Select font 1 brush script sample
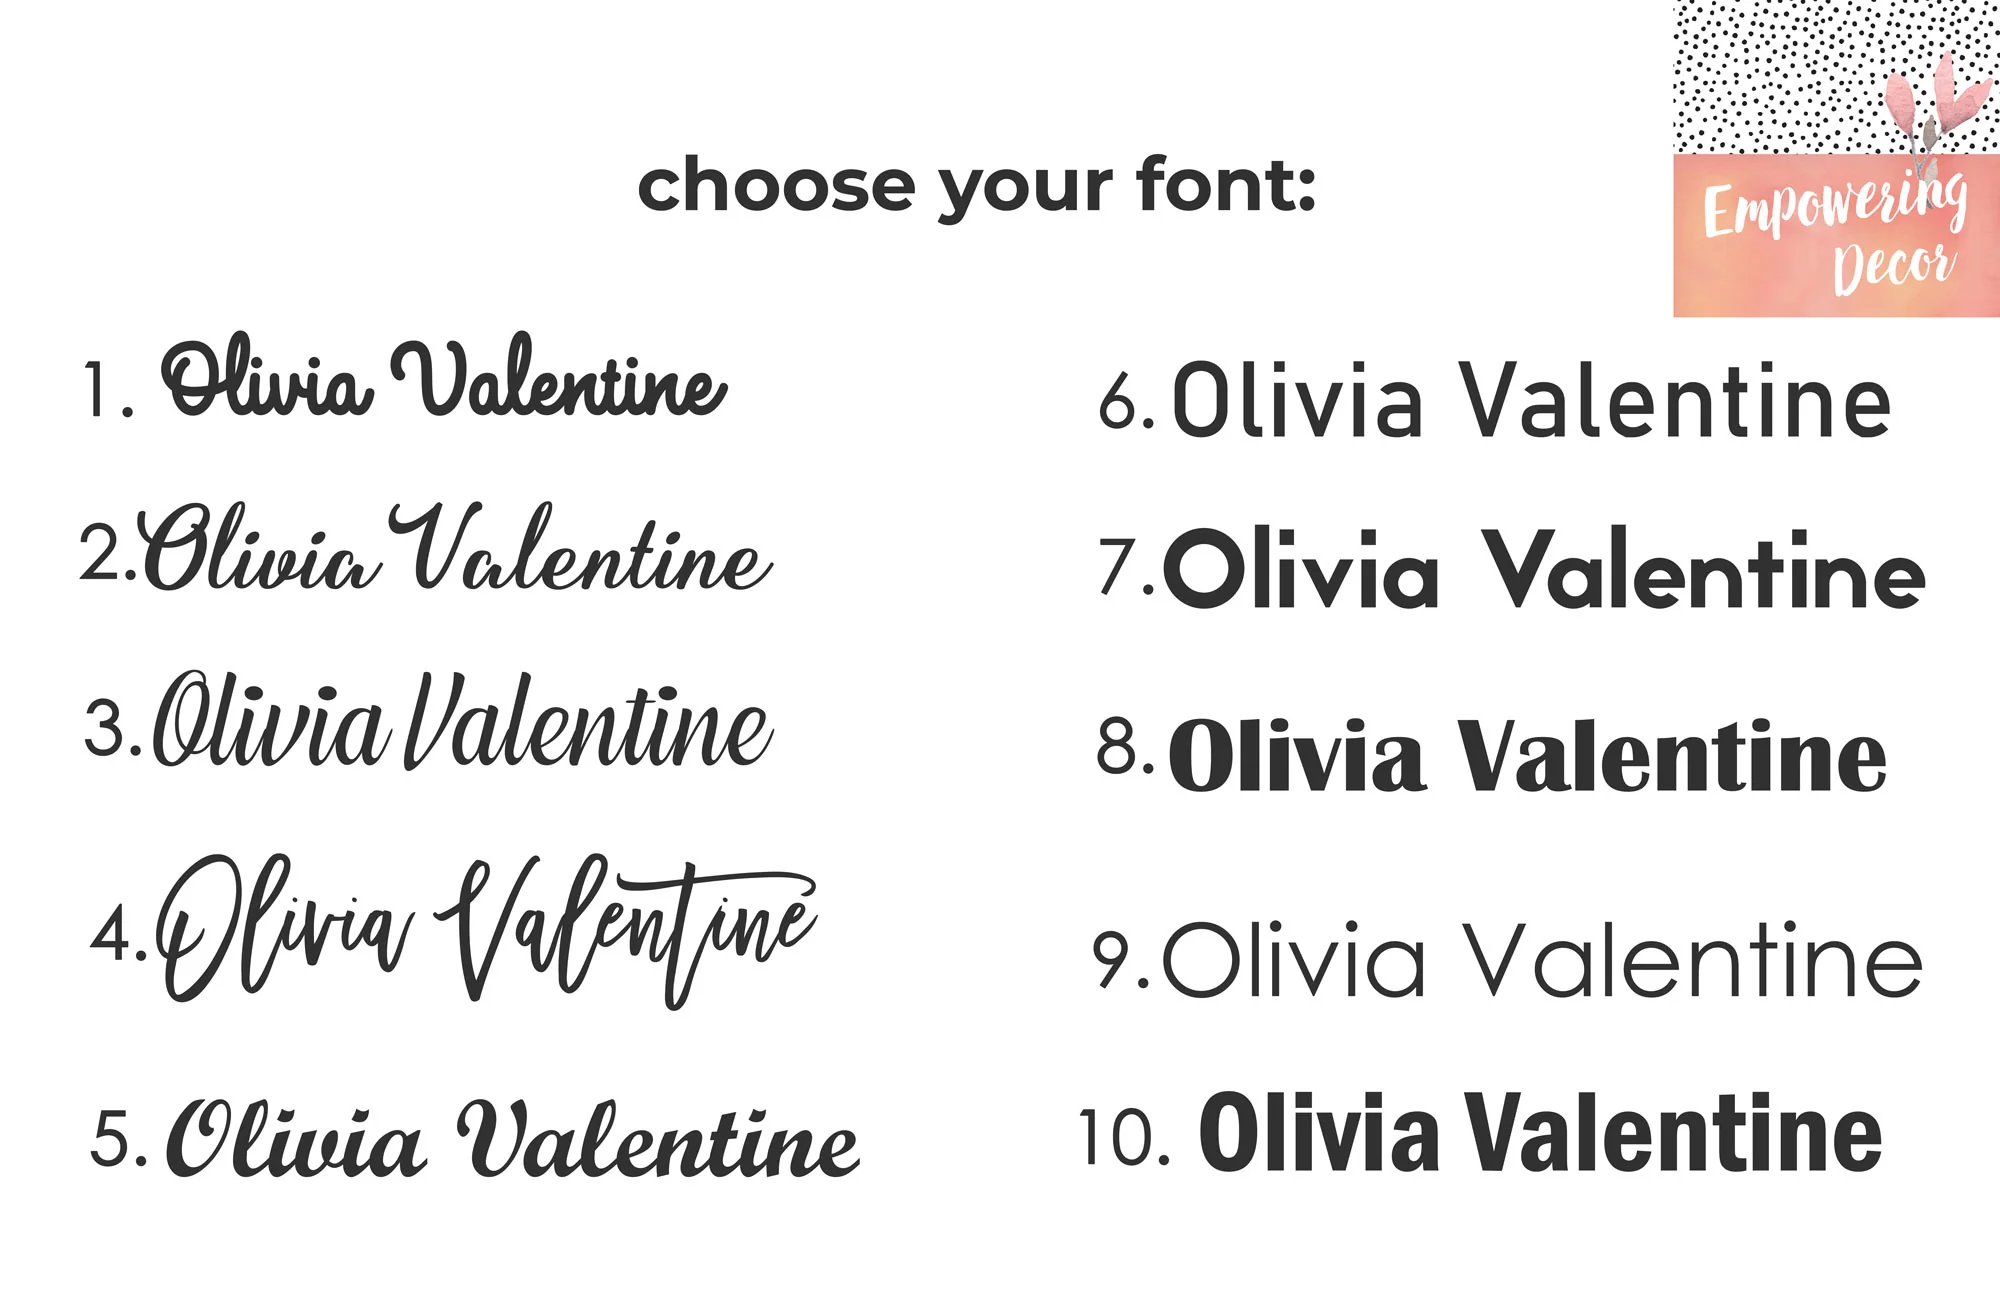 (444, 378)
